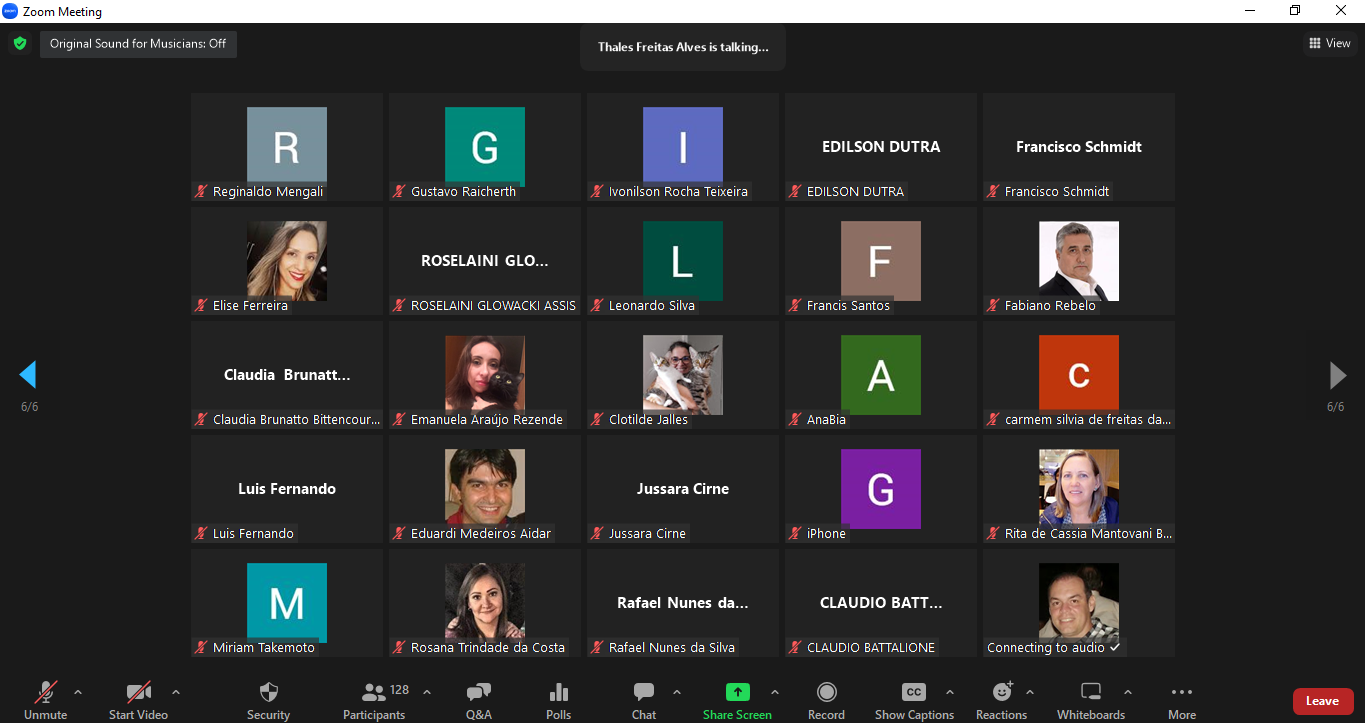Screen dimensions: 1365x723
Task: Click the muted mic icon beside Fabiano Rebelo
Action: pyautogui.click(x=994, y=306)
